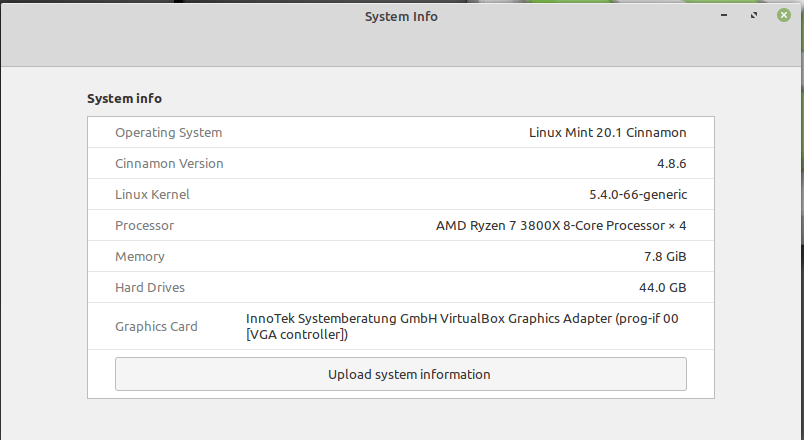Screen dimensions: 804x440
Task: Click the Linux Mint 20.1 Cinnamon value
Action: [608, 132]
